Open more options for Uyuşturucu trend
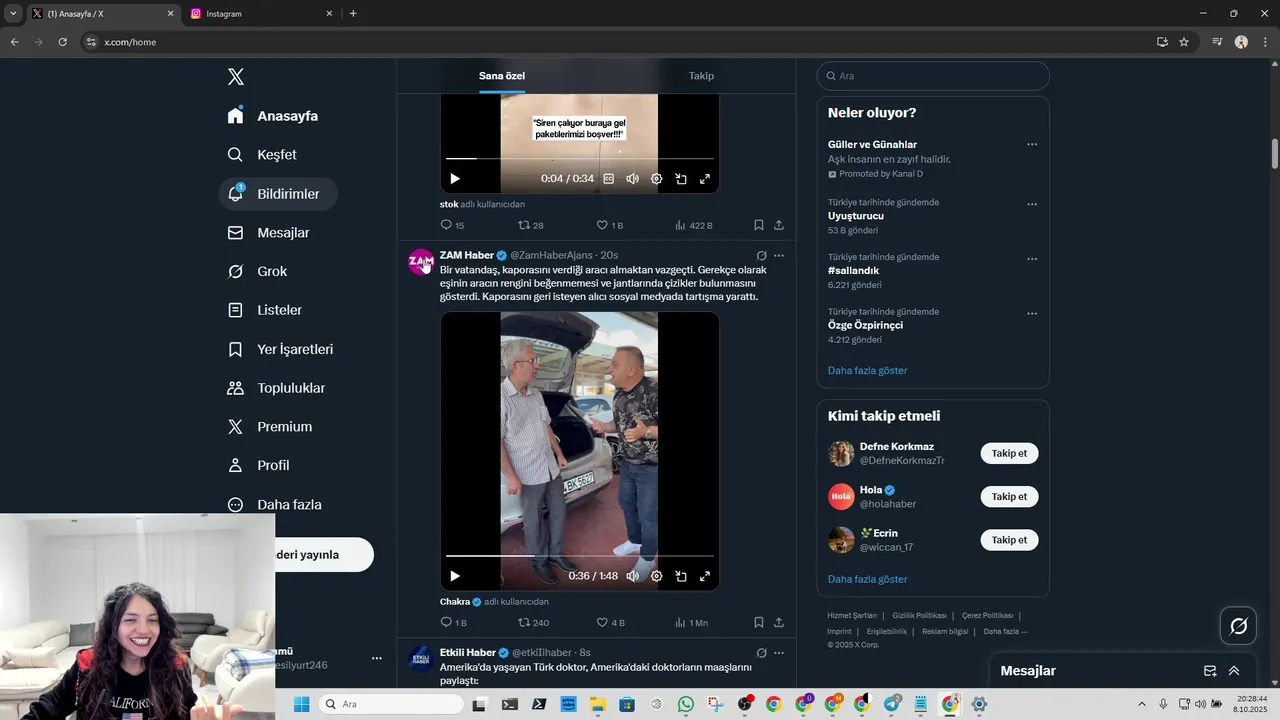Viewport: 1280px width, 720px height. [1032, 204]
